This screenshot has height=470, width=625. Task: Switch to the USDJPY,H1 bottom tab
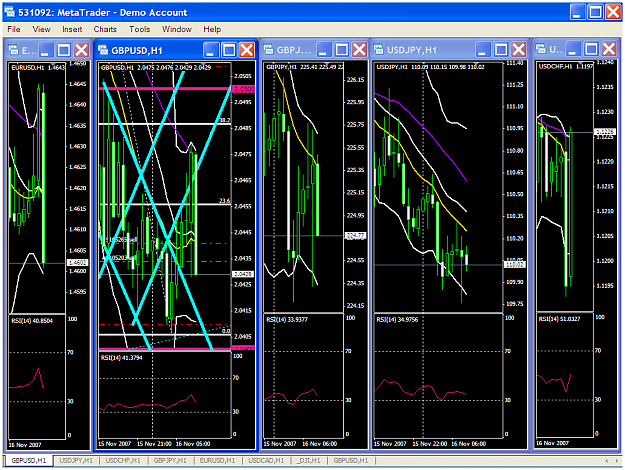point(76,460)
